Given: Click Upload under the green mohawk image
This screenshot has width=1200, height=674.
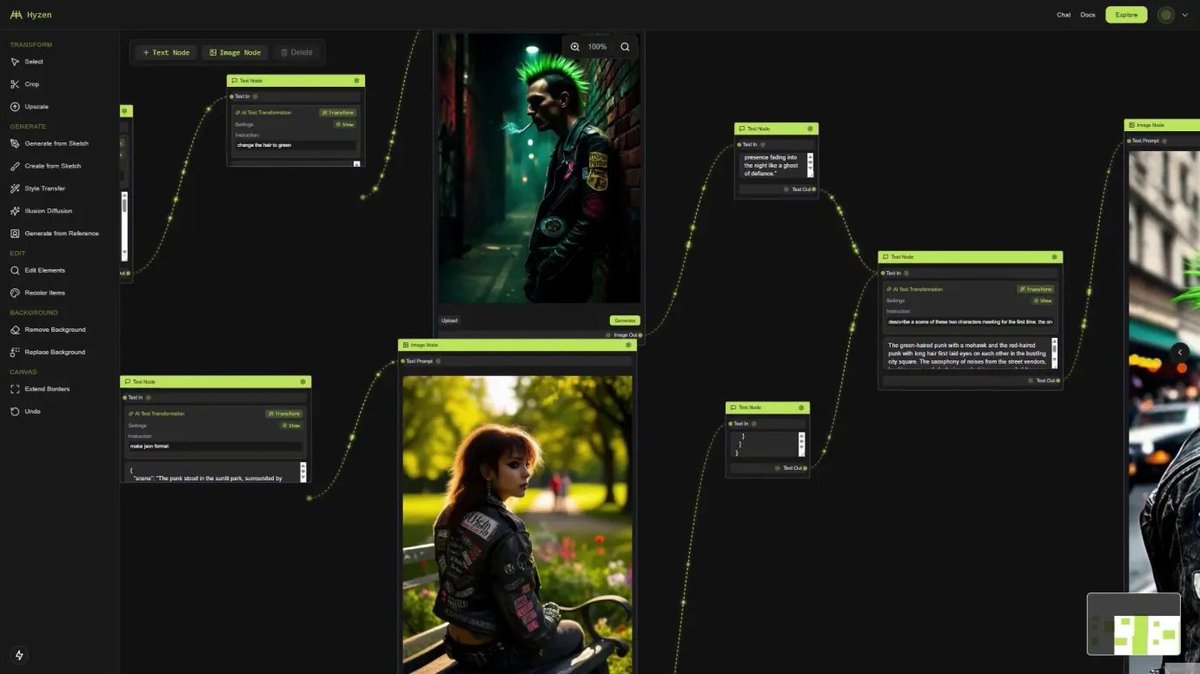Looking at the screenshot, I should click(x=450, y=320).
